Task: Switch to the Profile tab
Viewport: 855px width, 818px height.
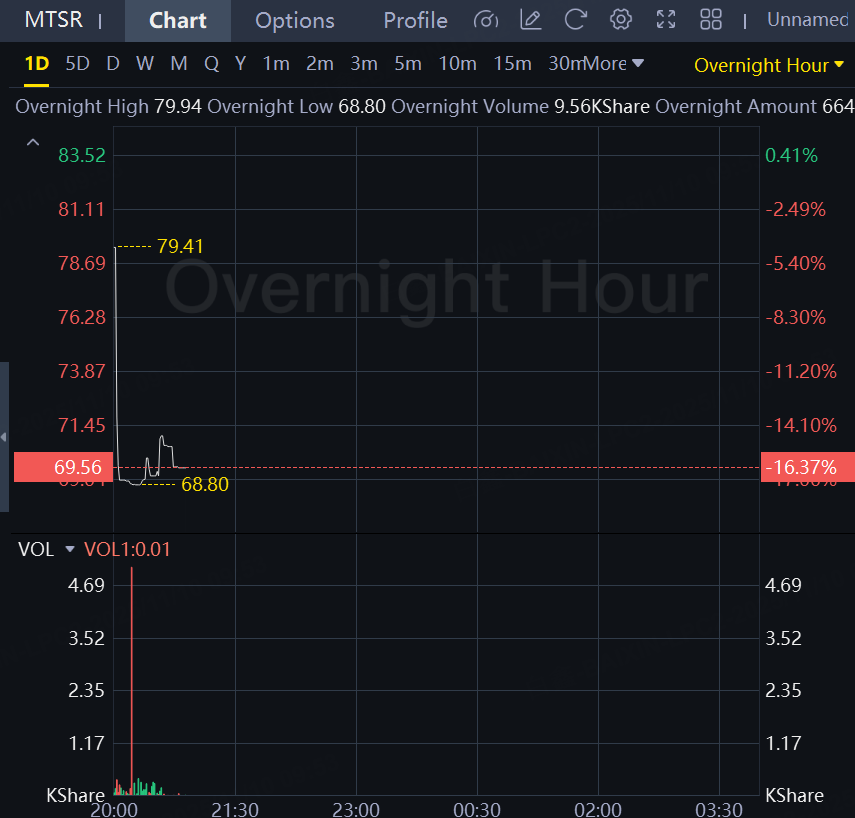Action: [x=415, y=20]
